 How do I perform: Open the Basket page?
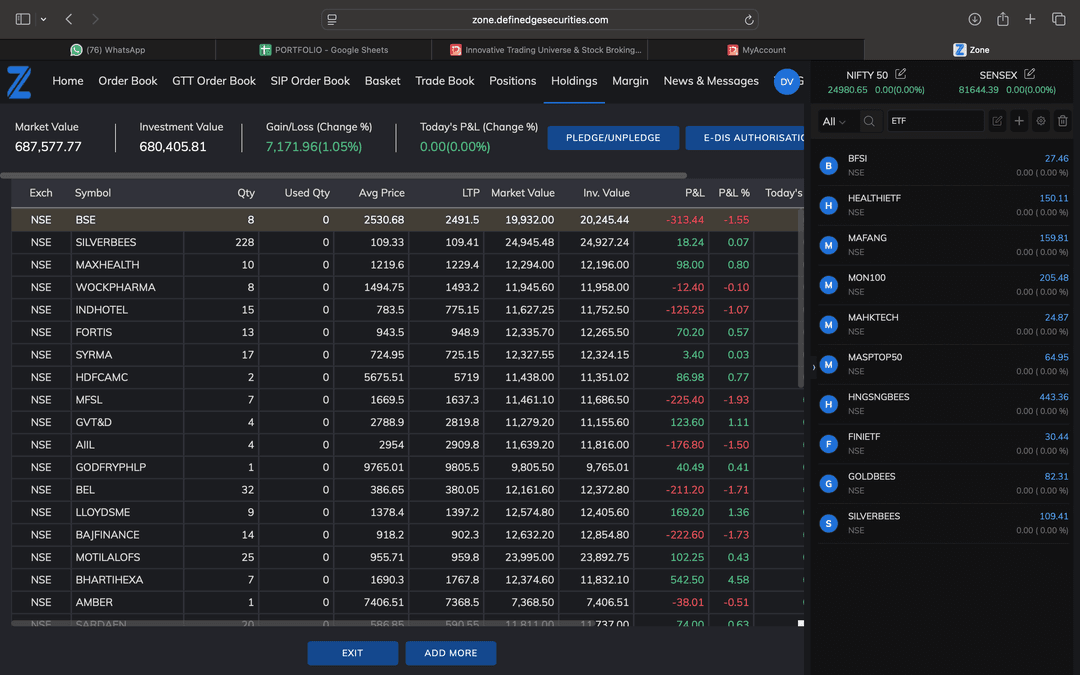pyautogui.click(x=382, y=81)
